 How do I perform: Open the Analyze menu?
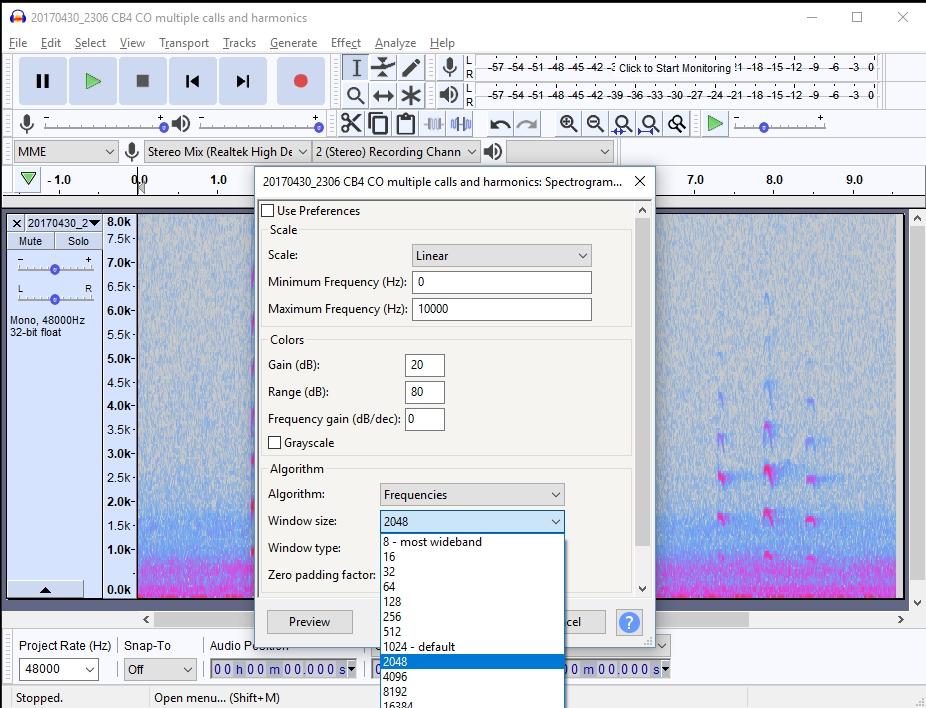point(396,43)
